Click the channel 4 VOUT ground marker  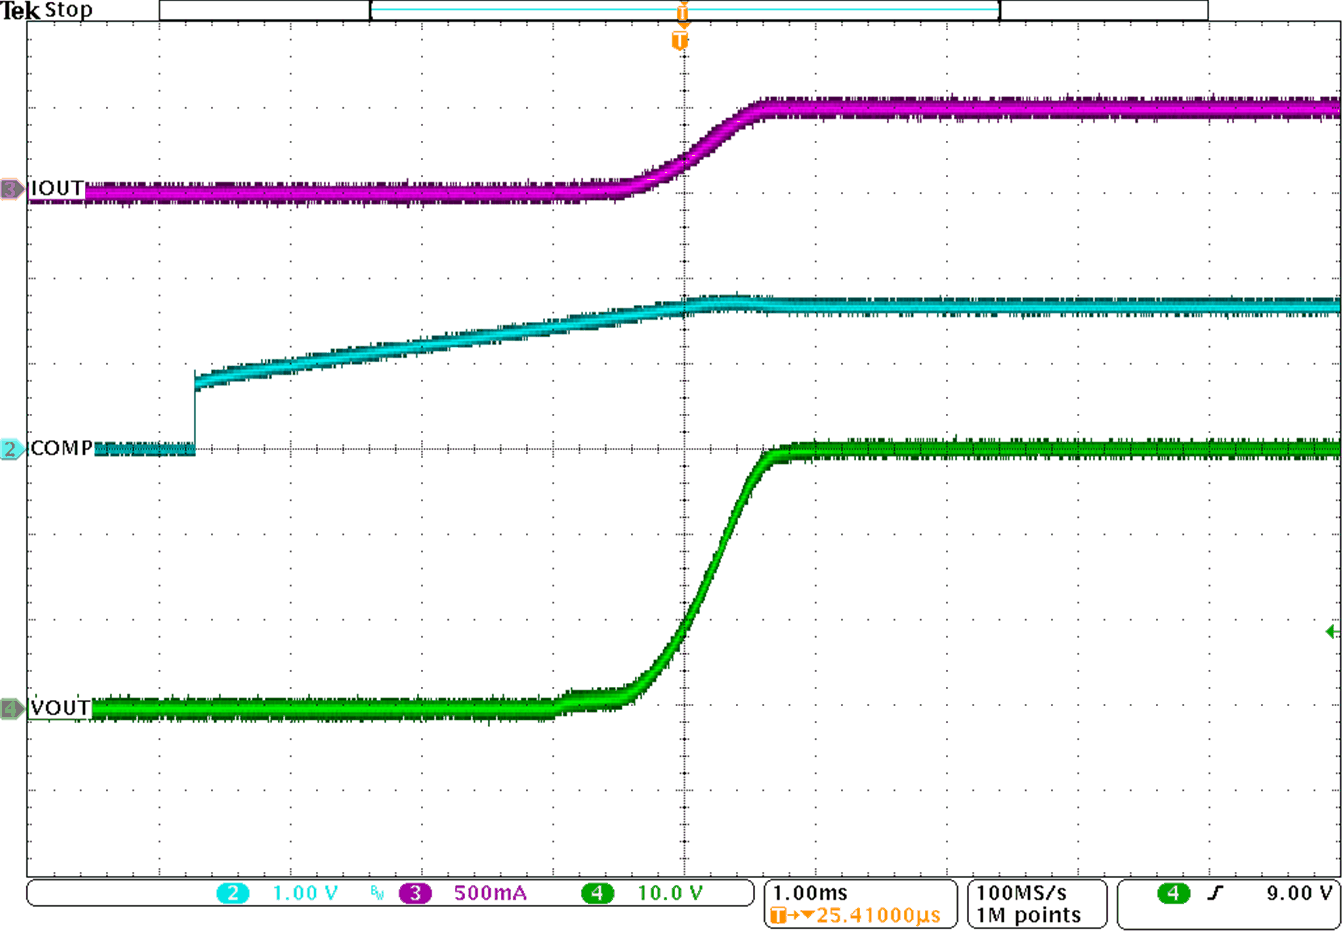[12, 709]
